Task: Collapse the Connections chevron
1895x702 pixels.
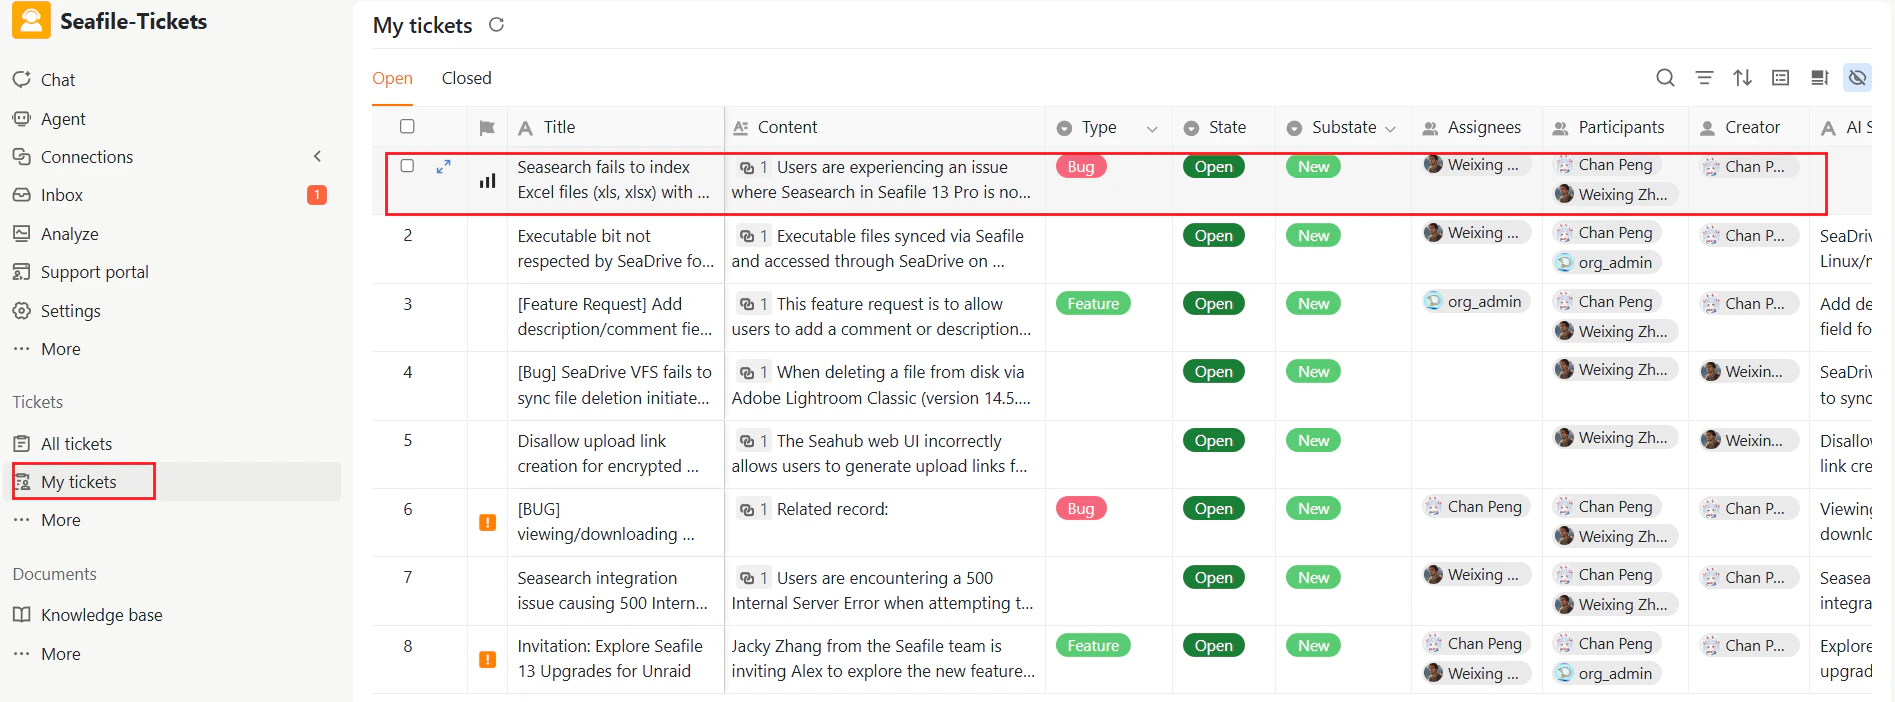Action: click(317, 156)
